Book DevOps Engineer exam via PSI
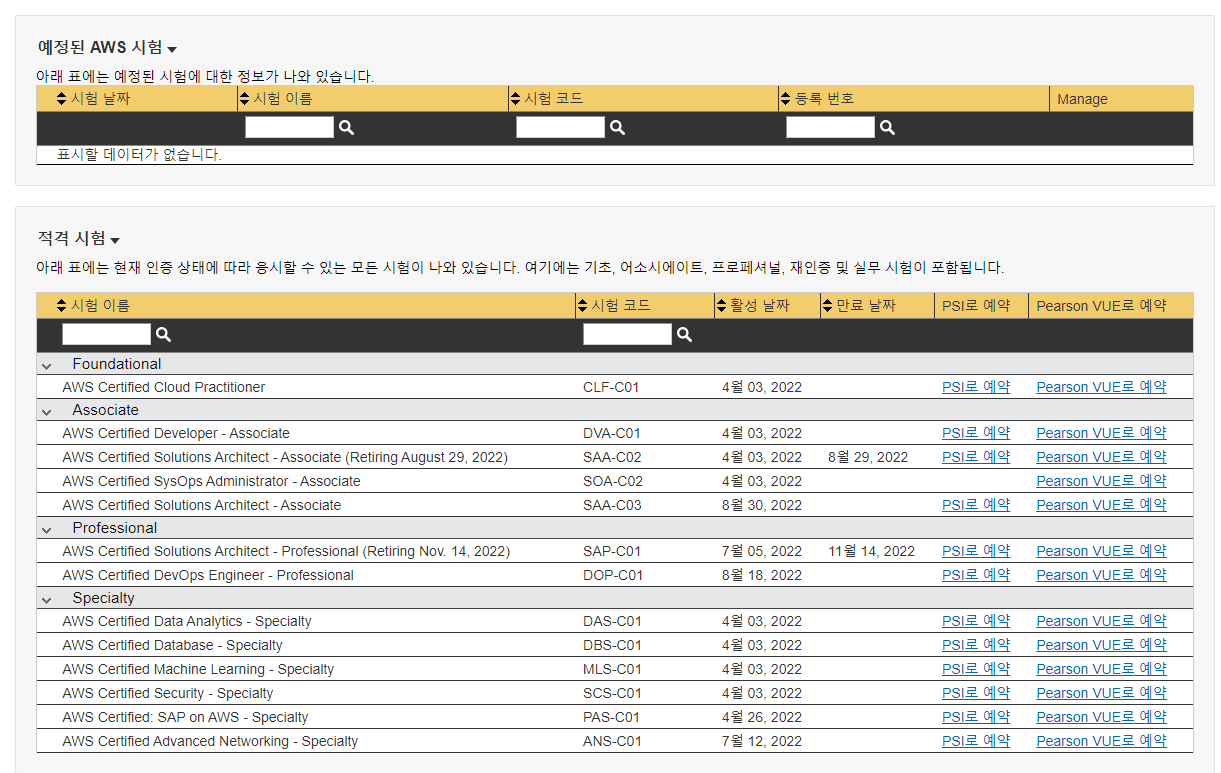The height and width of the screenshot is (773, 1221). point(976,575)
